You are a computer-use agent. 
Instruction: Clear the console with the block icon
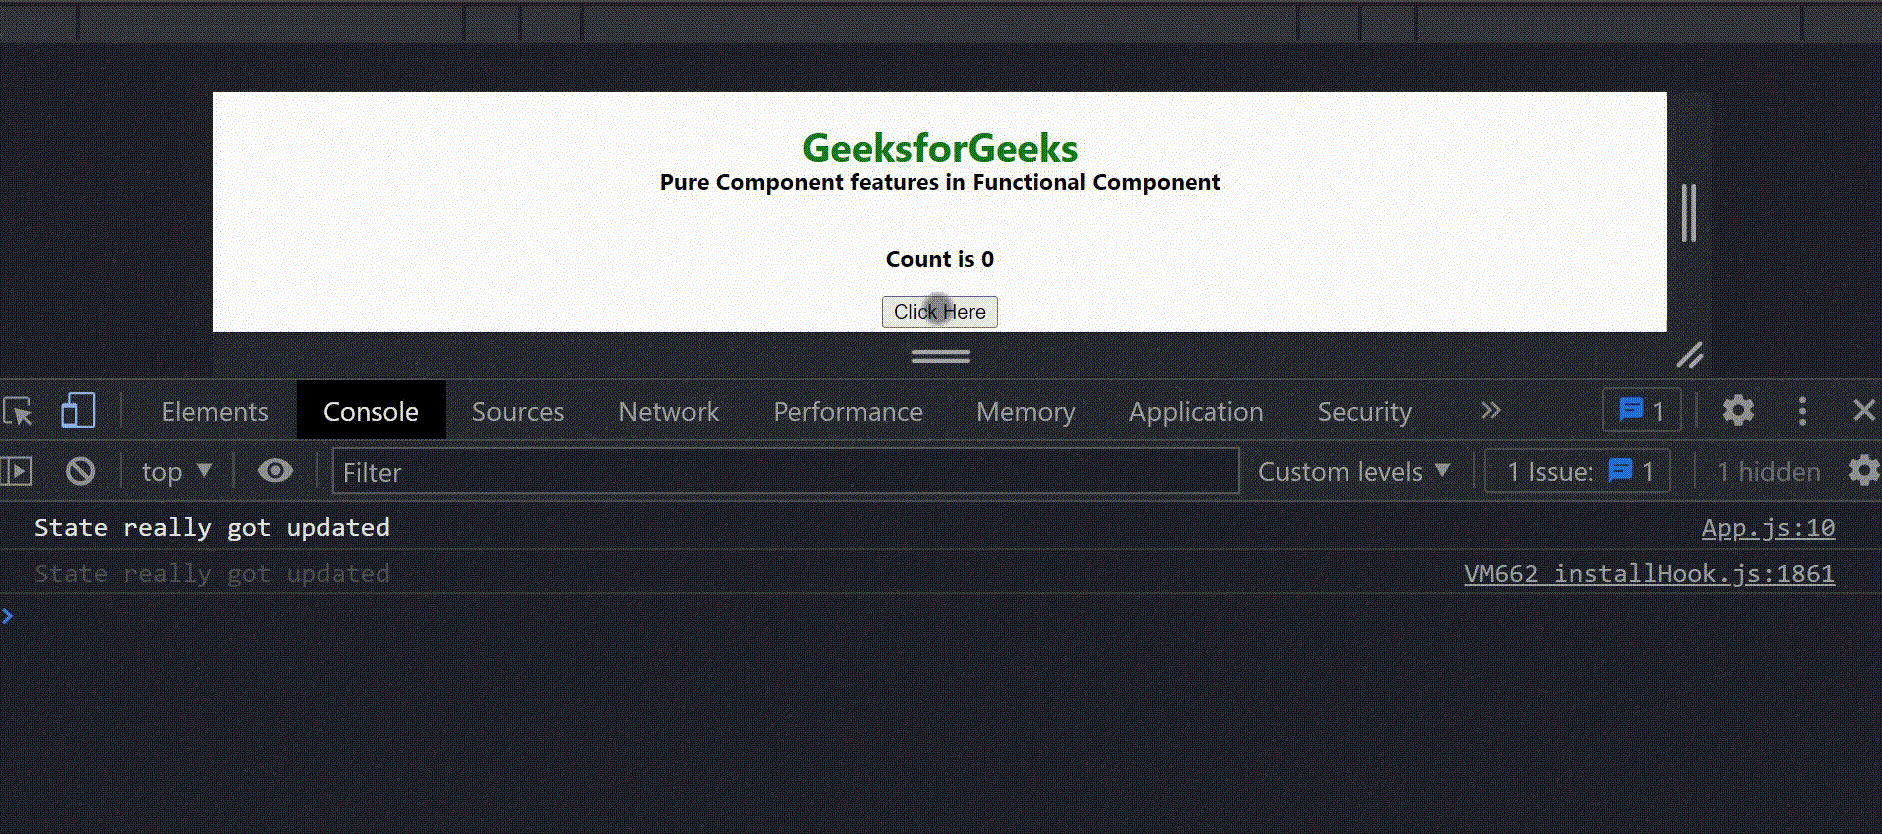click(80, 471)
